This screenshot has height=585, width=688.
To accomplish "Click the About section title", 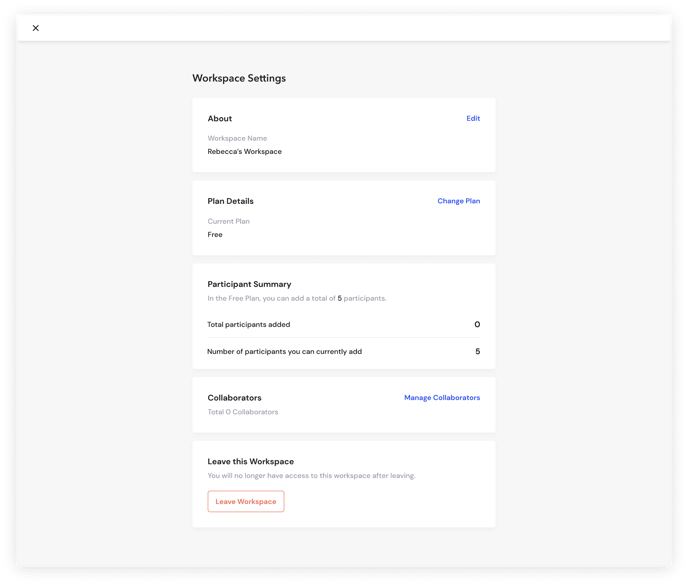I will pos(220,118).
